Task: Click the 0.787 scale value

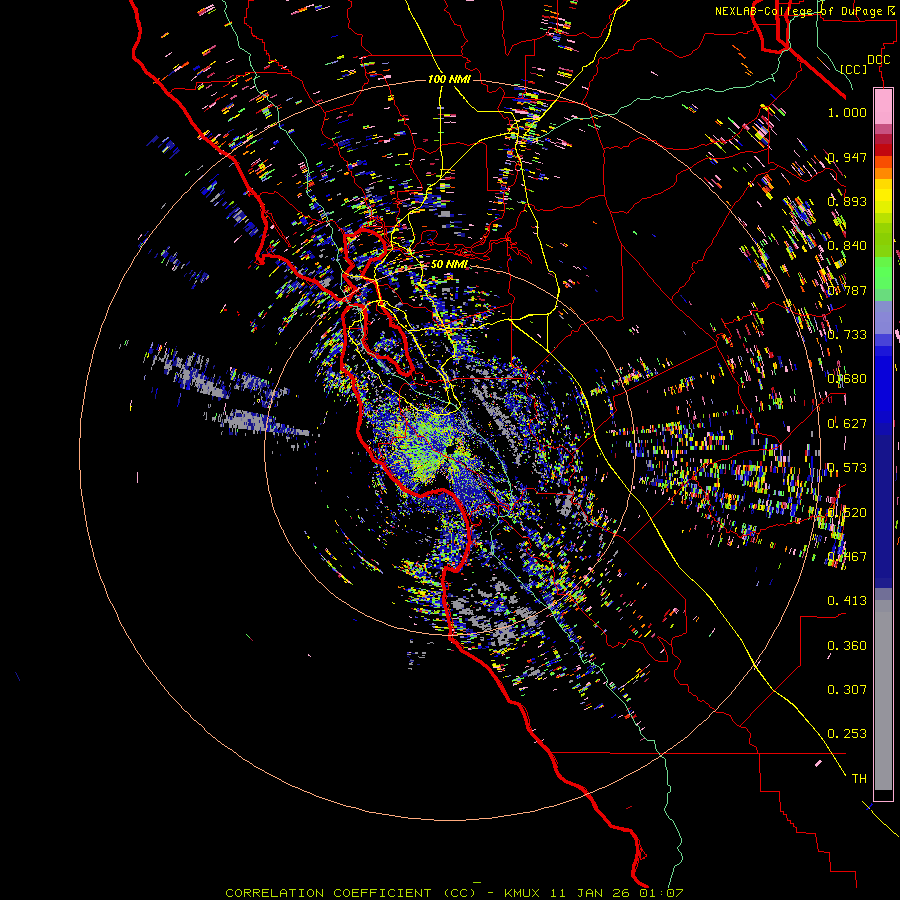Action: point(847,290)
